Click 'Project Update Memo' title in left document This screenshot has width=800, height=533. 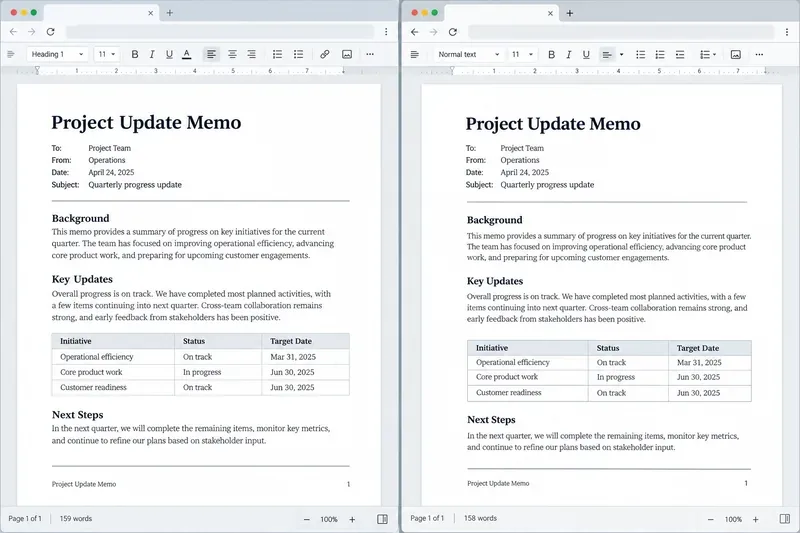point(146,123)
